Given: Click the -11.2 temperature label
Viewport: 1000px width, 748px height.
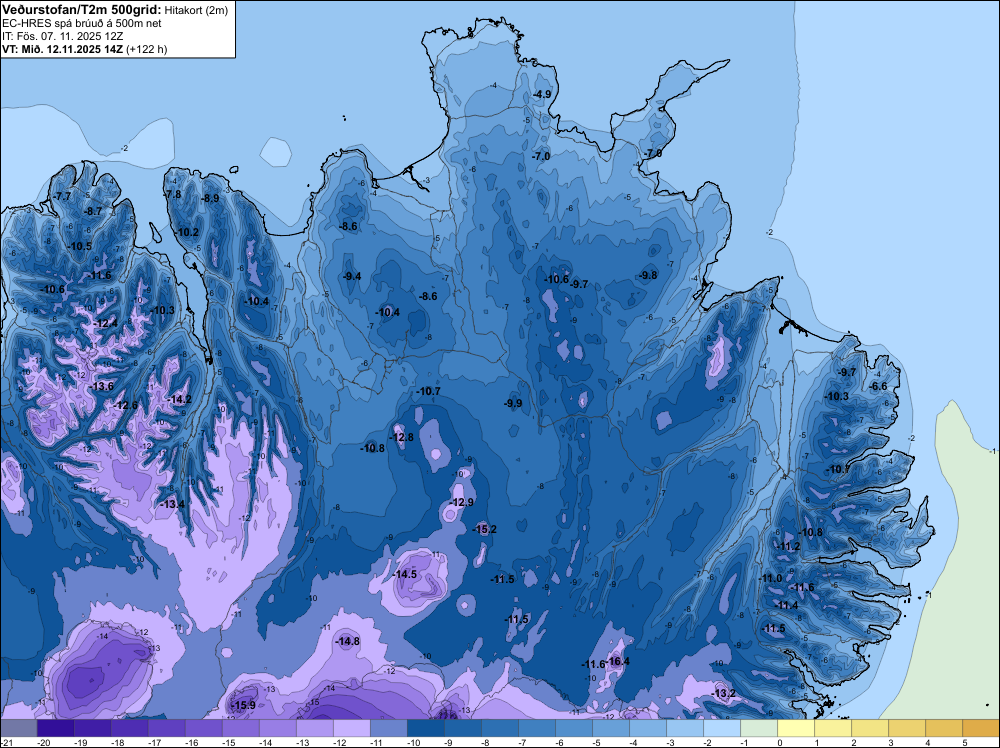Looking at the screenshot, I should click(x=788, y=546).
